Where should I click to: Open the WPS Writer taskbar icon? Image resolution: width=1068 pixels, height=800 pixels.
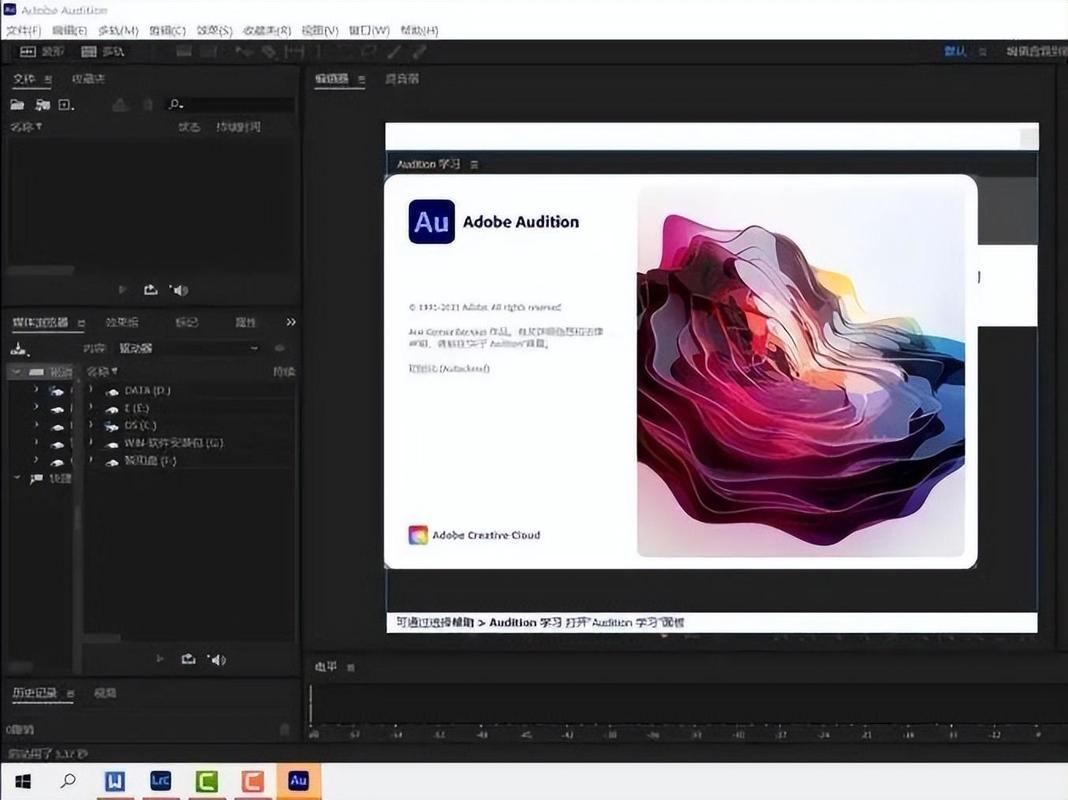114,781
